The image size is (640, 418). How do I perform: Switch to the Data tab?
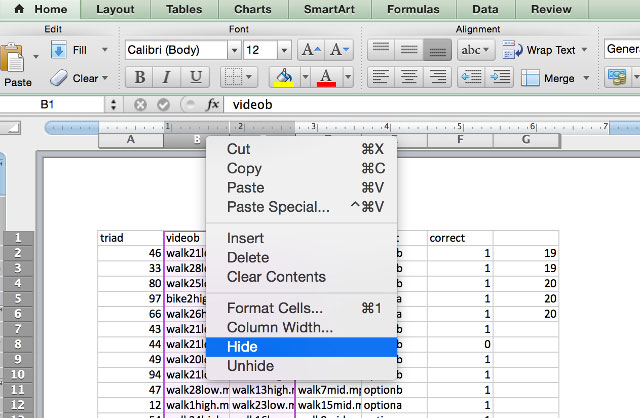coord(485,9)
